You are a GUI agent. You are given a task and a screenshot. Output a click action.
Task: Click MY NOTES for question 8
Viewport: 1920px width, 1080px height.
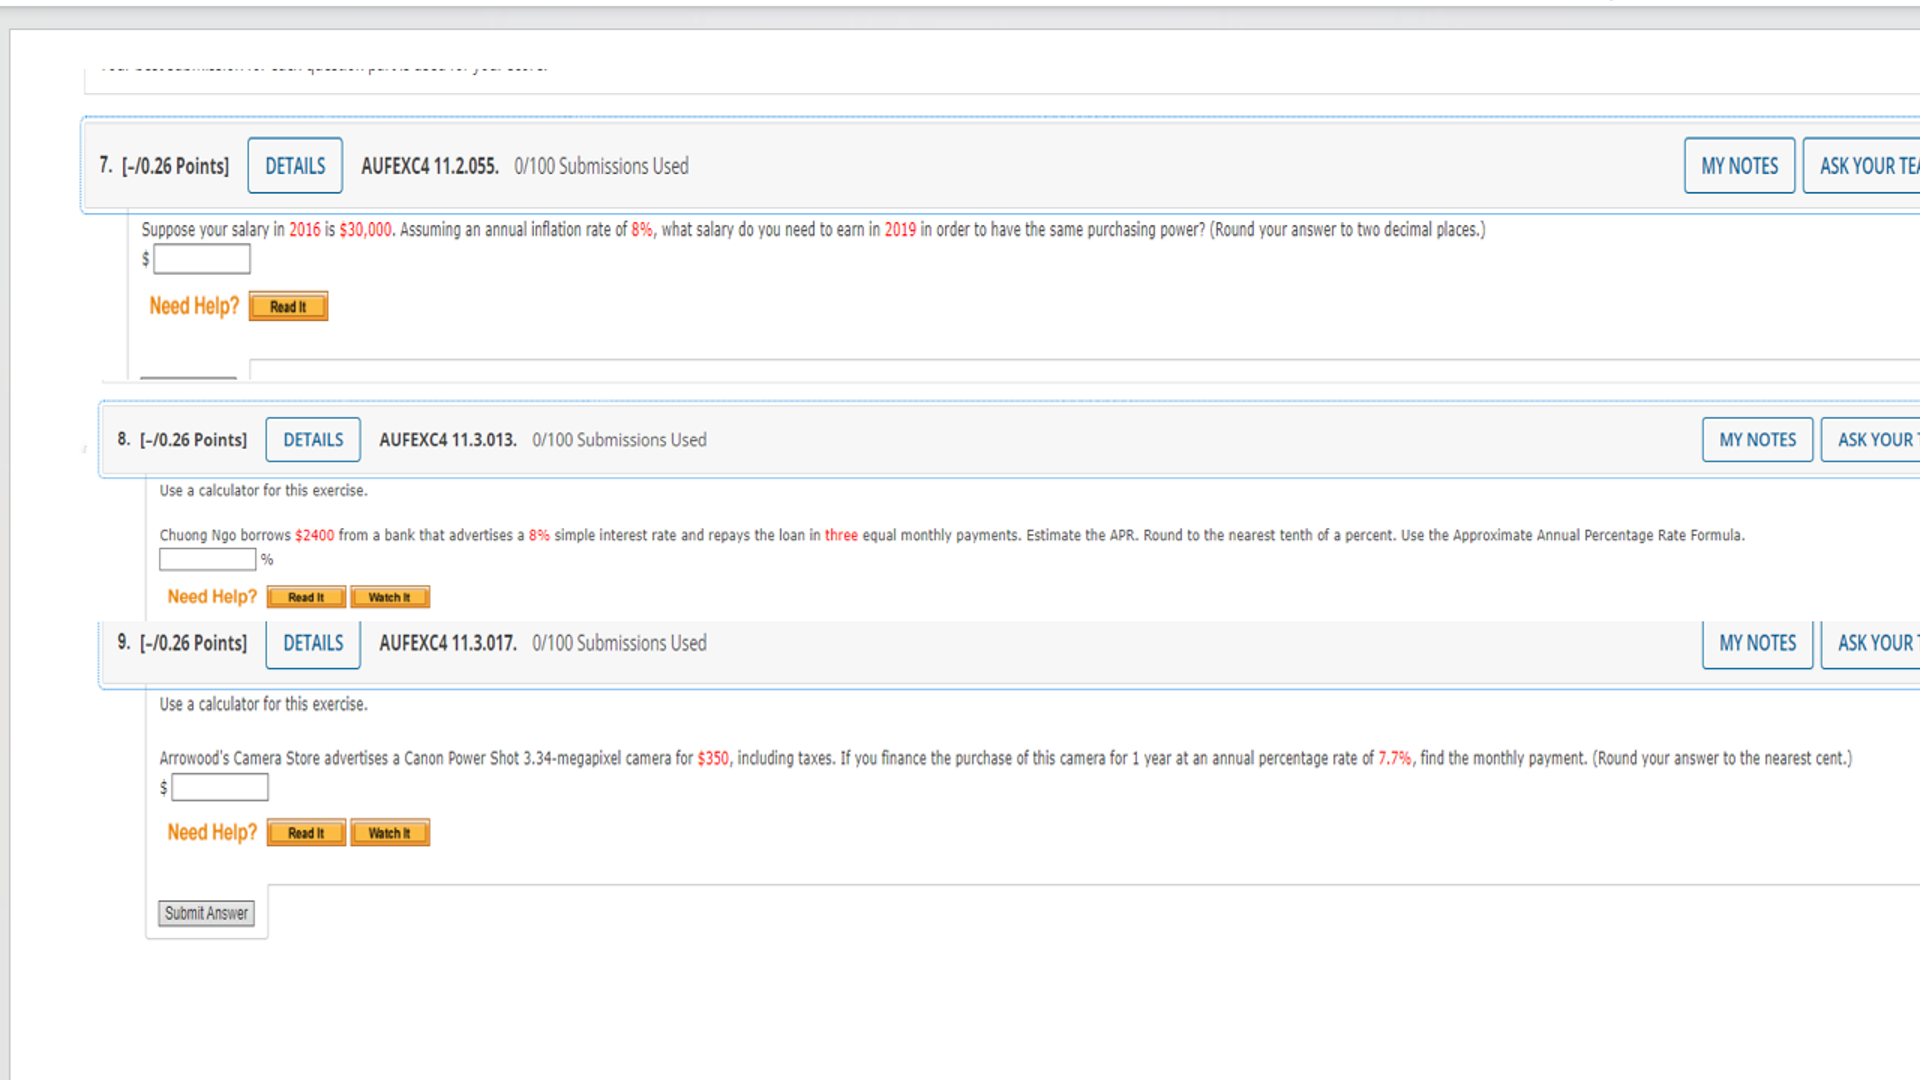[1757, 439]
